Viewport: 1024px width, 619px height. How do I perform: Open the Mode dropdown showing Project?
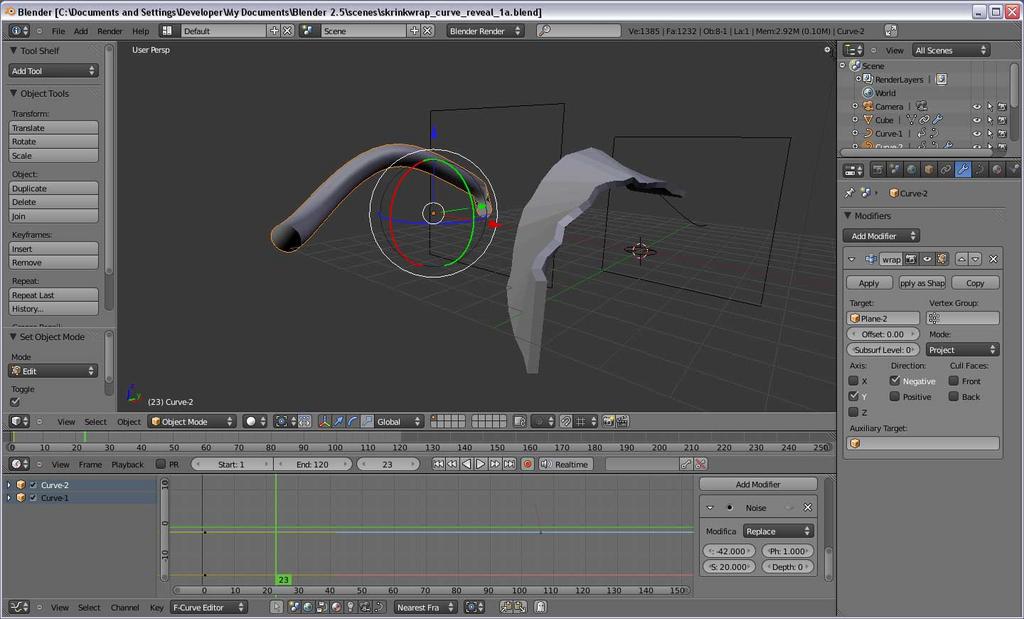963,350
